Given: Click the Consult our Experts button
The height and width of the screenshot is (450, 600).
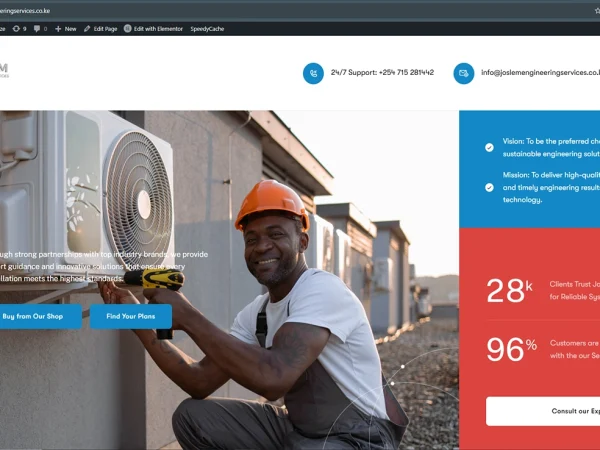Looking at the screenshot, I should pos(543,411).
